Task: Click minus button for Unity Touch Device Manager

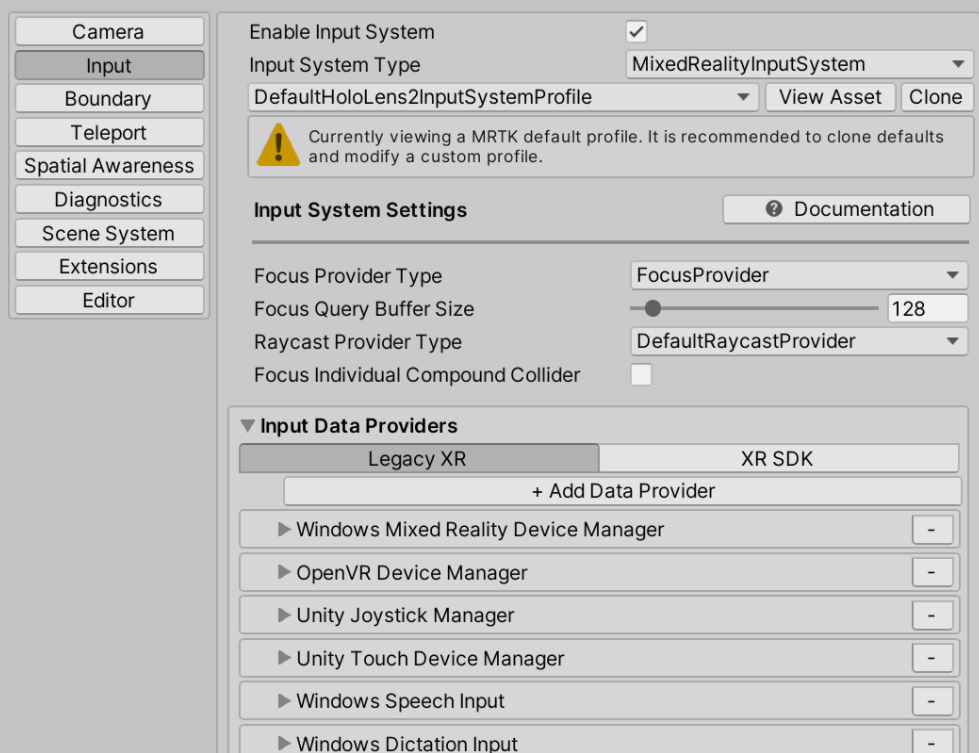Action: pyautogui.click(x=931, y=659)
